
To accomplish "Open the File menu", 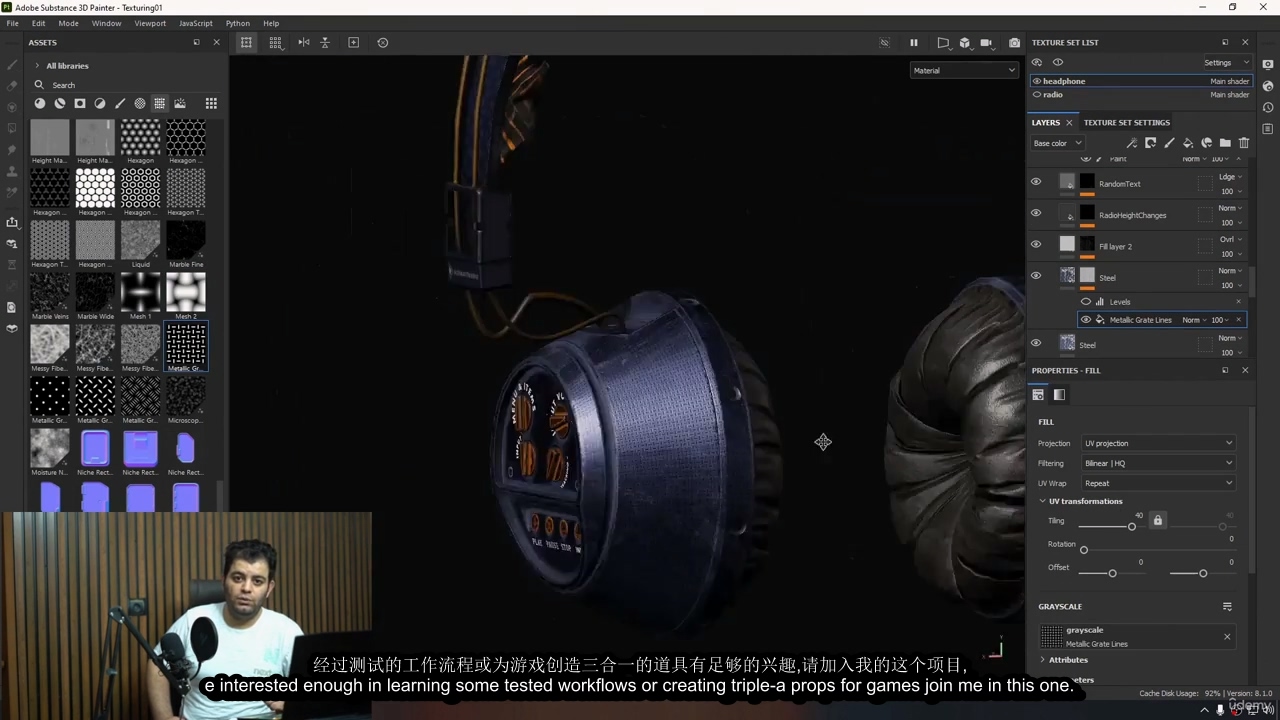I will point(12,23).
